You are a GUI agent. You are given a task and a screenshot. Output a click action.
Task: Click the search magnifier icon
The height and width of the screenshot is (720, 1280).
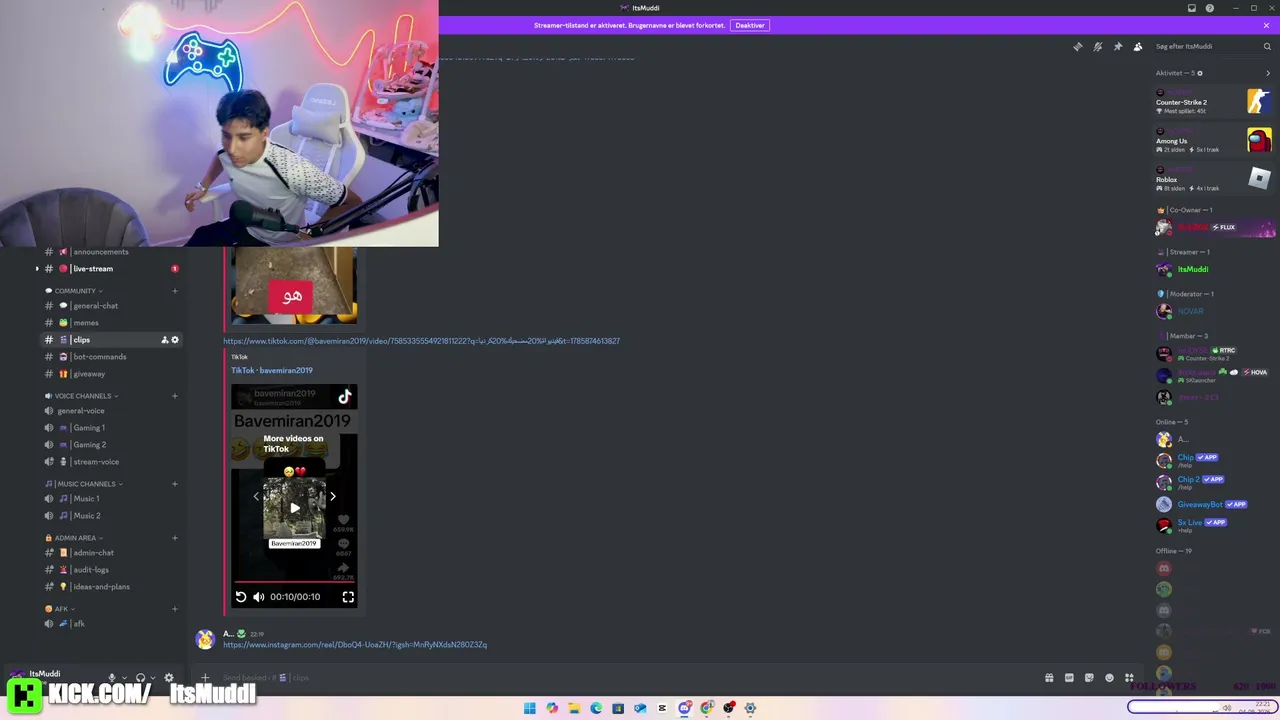[x=1267, y=46]
